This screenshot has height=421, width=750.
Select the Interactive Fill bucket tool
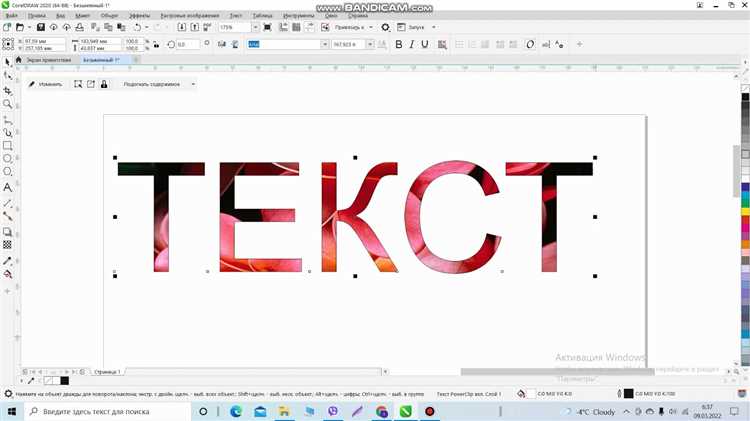coord(7,274)
